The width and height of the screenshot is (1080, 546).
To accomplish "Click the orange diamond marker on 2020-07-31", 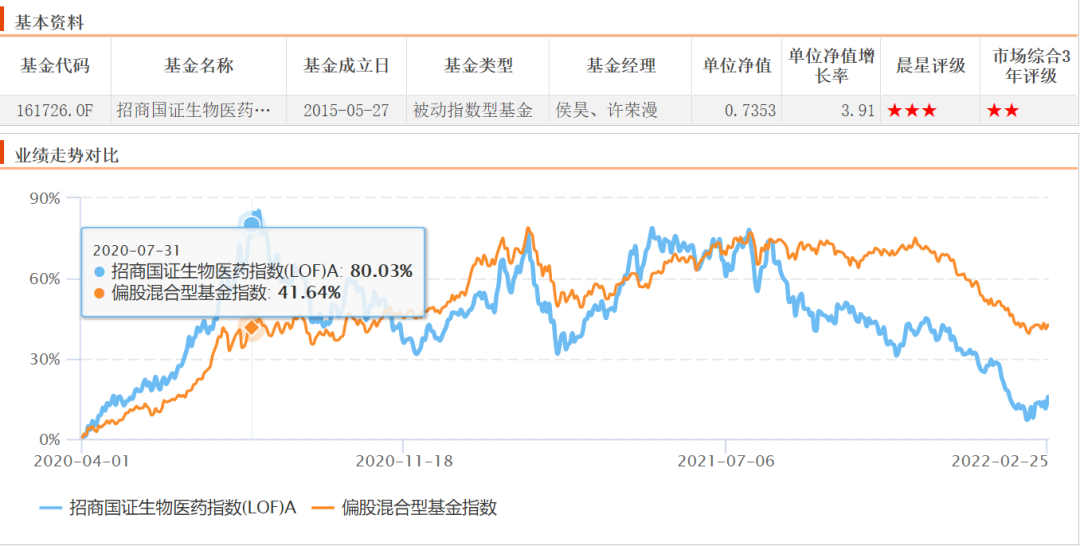I will (x=252, y=327).
